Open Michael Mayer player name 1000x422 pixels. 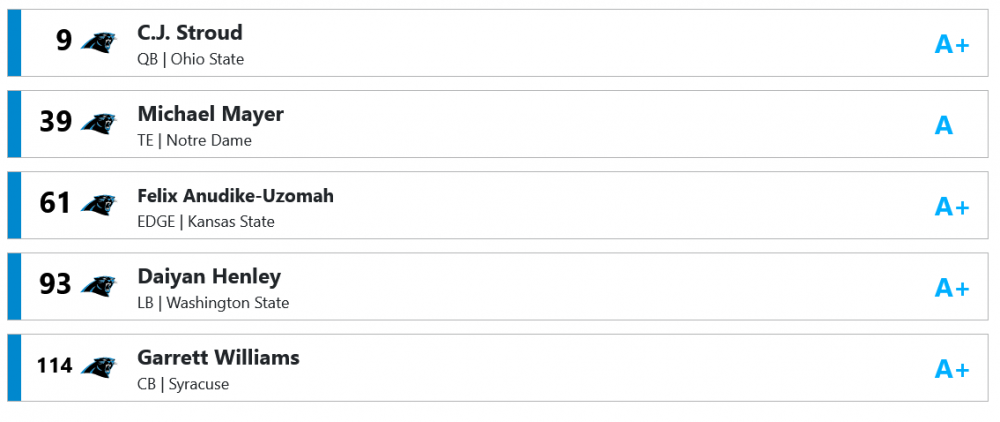click(210, 114)
